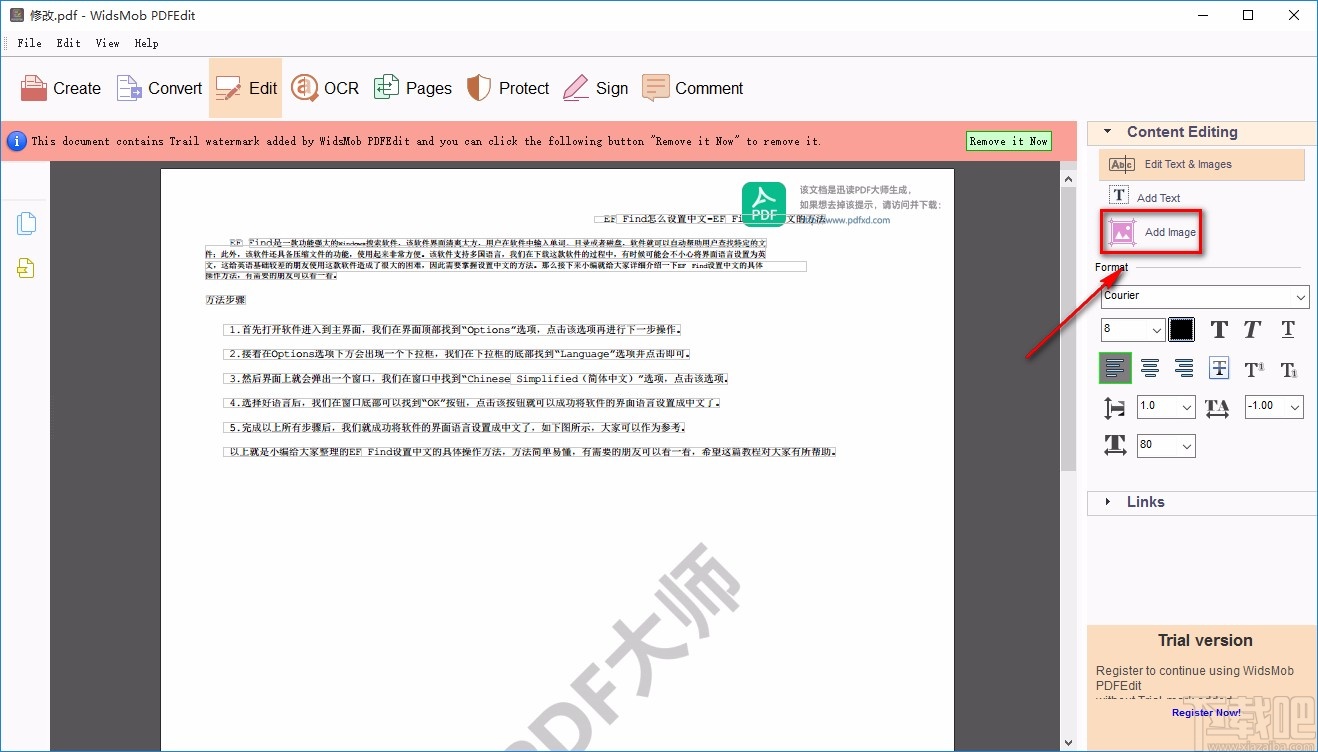The height and width of the screenshot is (752, 1318).
Task: Toggle italic text formatting
Action: pyautogui.click(x=1252, y=328)
